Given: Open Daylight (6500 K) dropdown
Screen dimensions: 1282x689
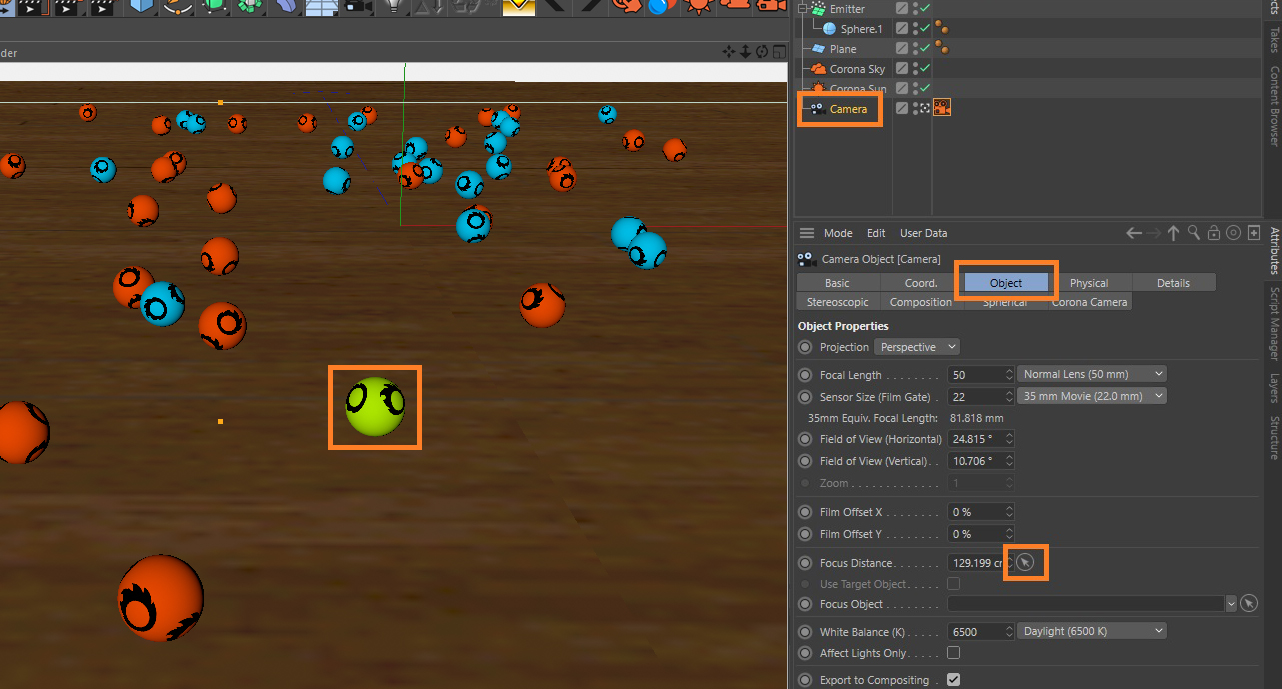Looking at the screenshot, I should pyautogui.click(x=1092, y=631).
